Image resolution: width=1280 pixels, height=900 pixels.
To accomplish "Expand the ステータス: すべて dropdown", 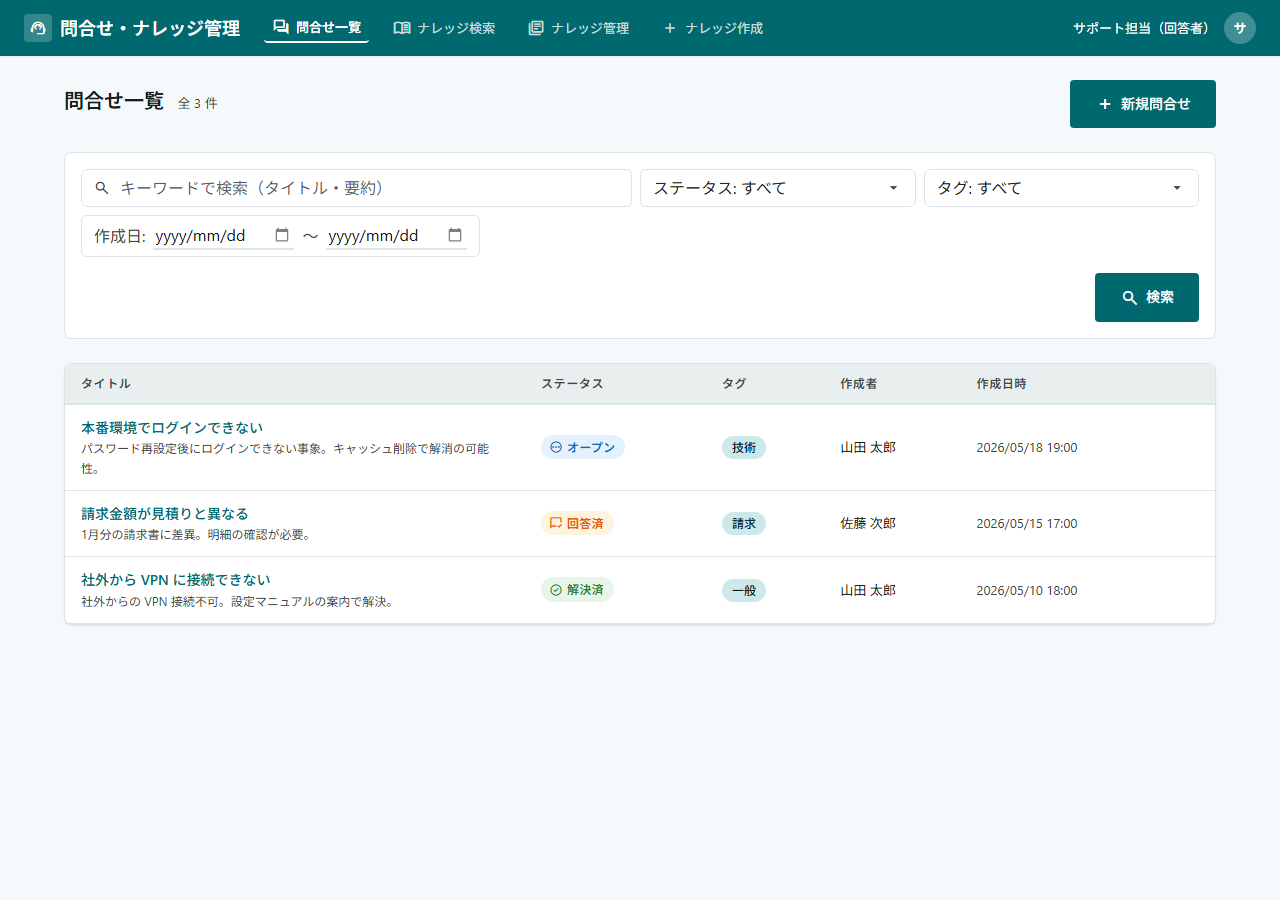I will coord(778,188).
